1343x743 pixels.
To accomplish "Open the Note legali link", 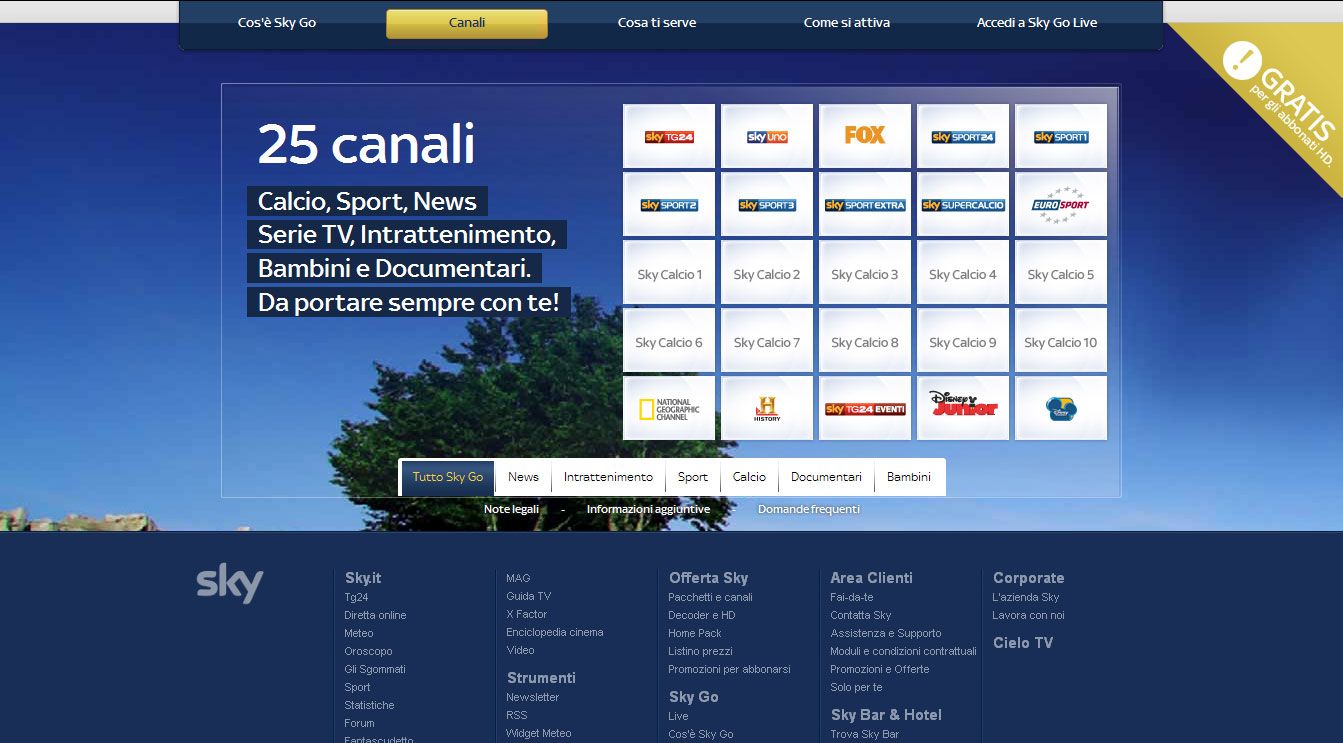I will 511,509.
